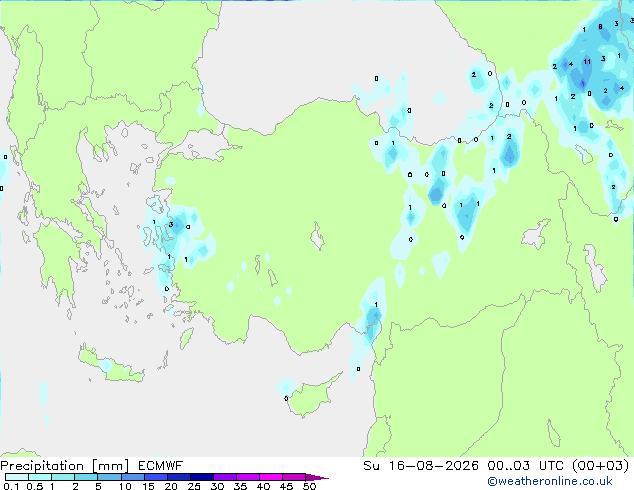Click the "45" legend scale label
This screenshot has height=490, width=634.
coord(286,486)
